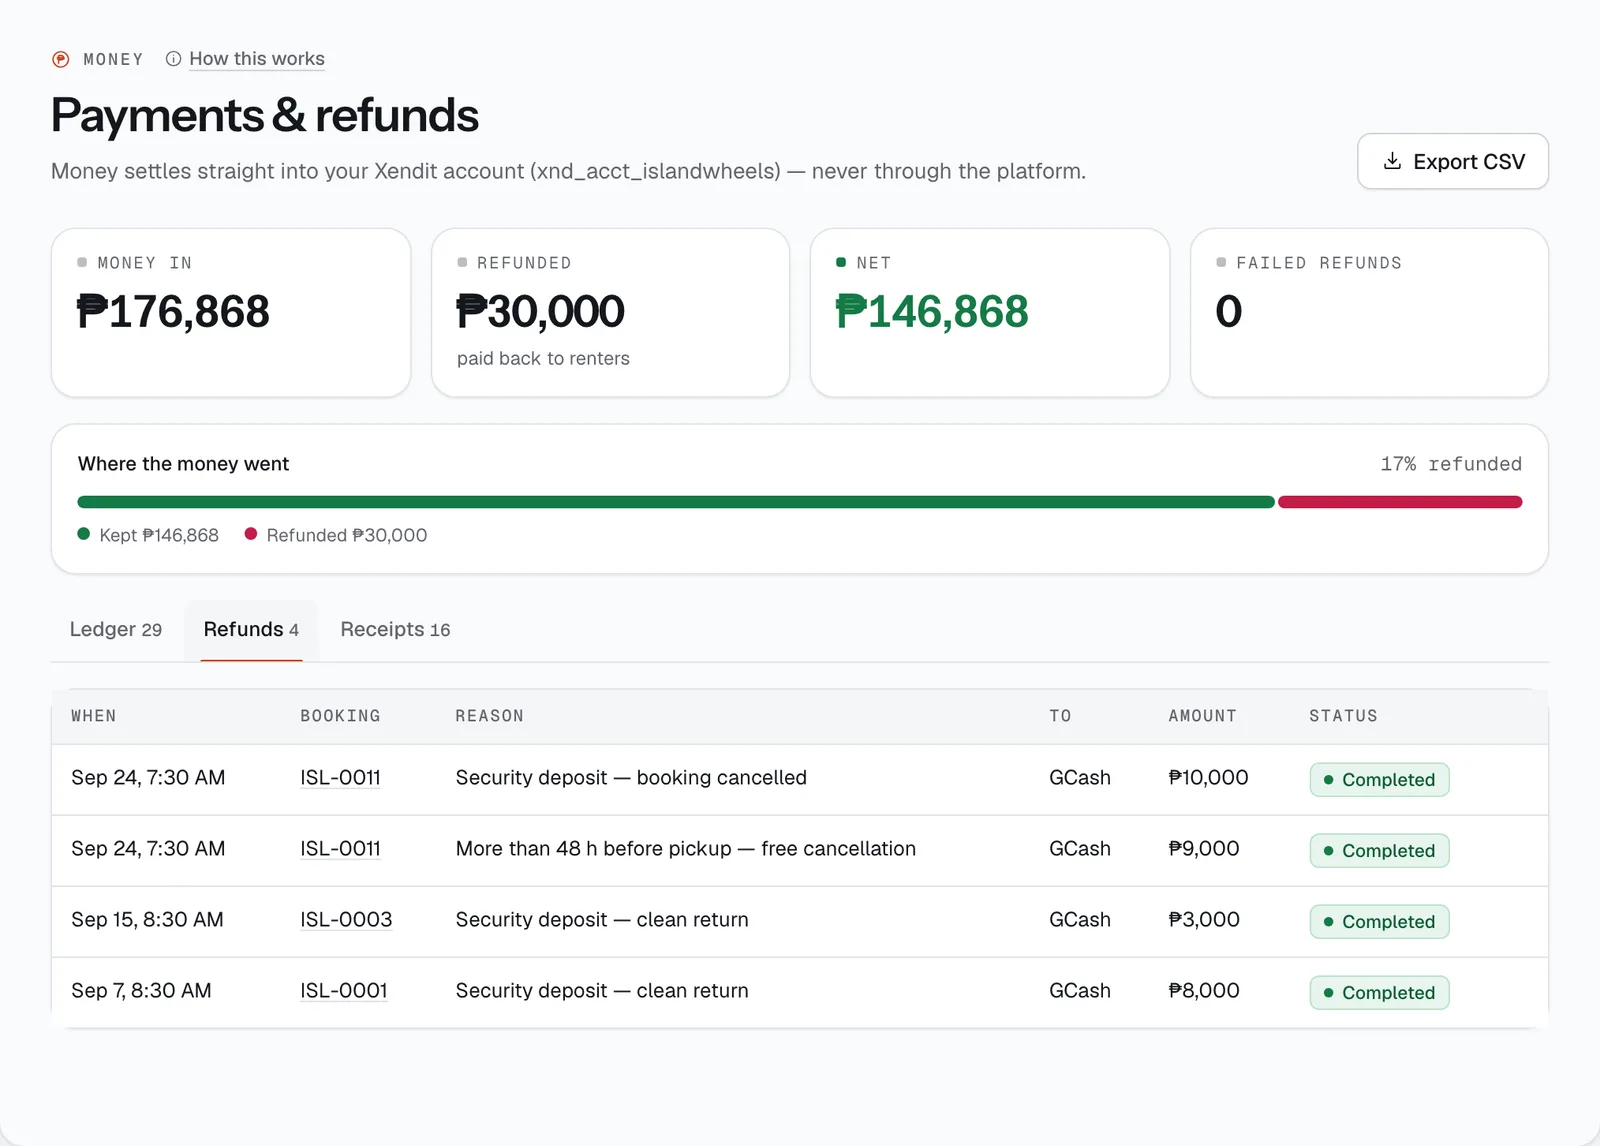Click the STATUS column header
This screenshot has width=1600, height=1146.
(1343, 716)
